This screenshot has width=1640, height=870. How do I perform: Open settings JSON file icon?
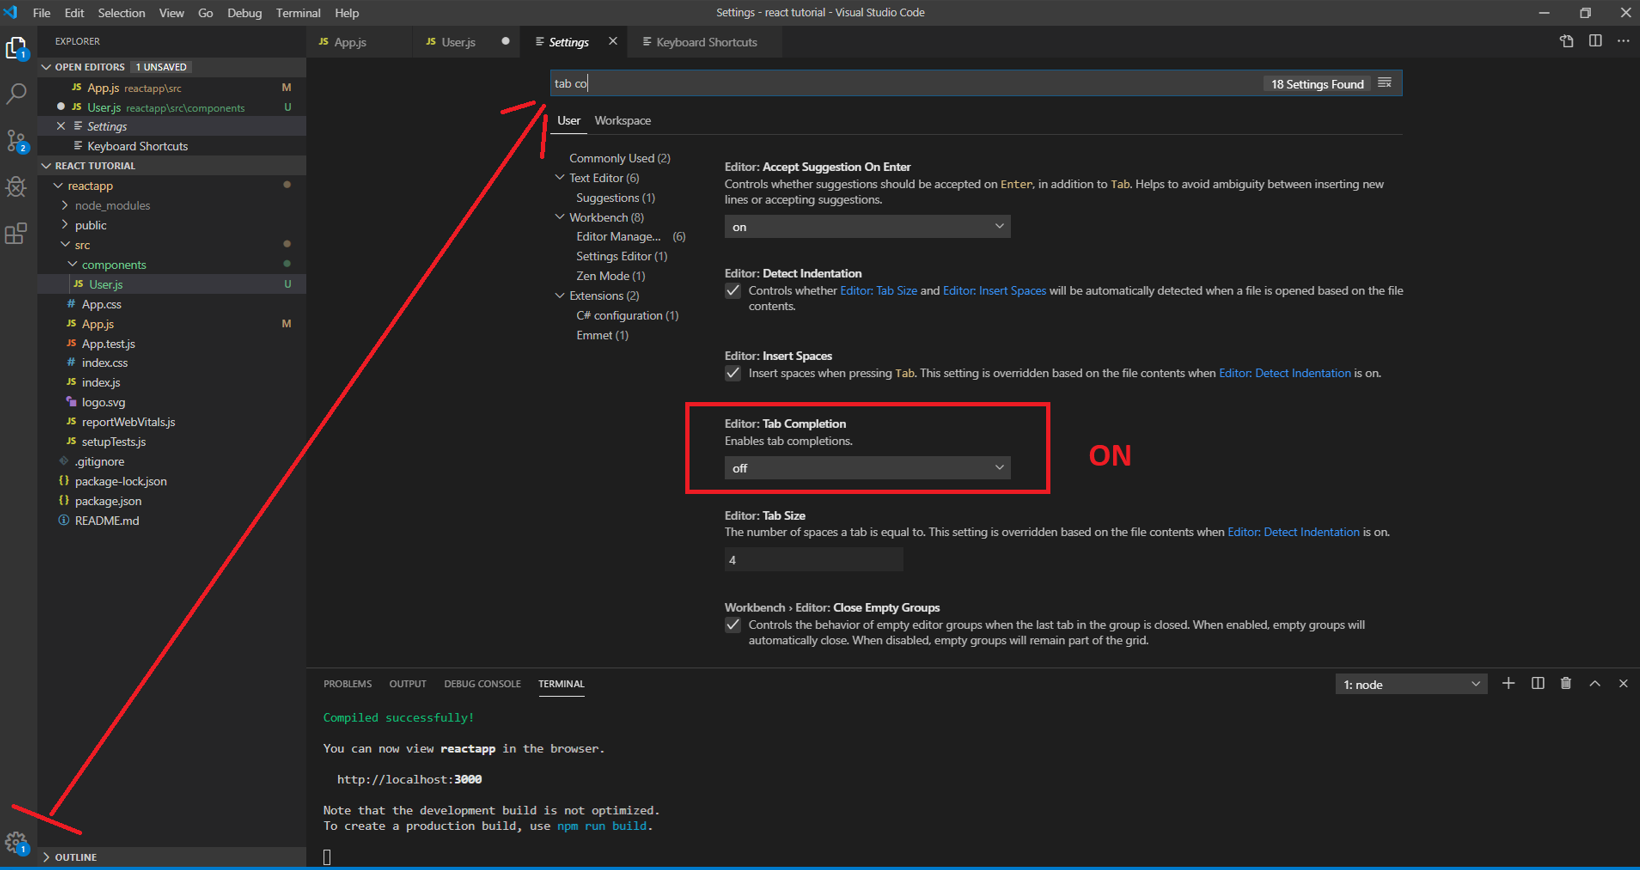coord(1566,41)
